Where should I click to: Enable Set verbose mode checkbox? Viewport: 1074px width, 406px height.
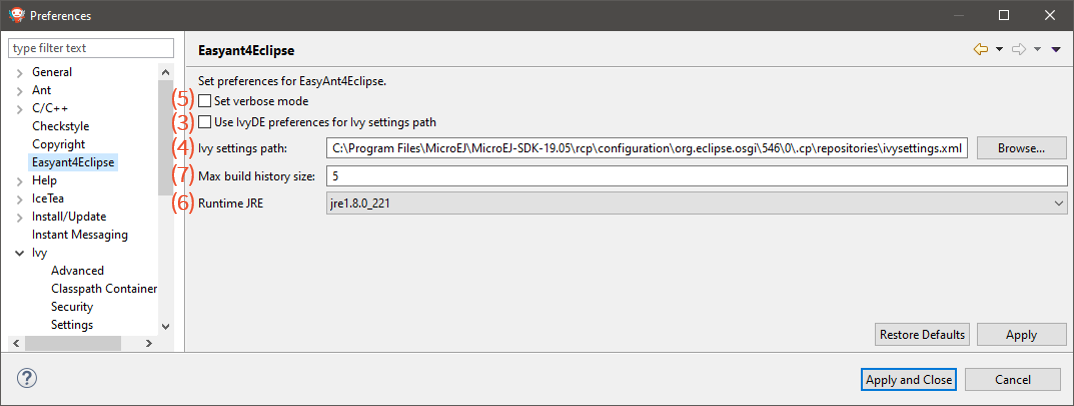[205, 101]
